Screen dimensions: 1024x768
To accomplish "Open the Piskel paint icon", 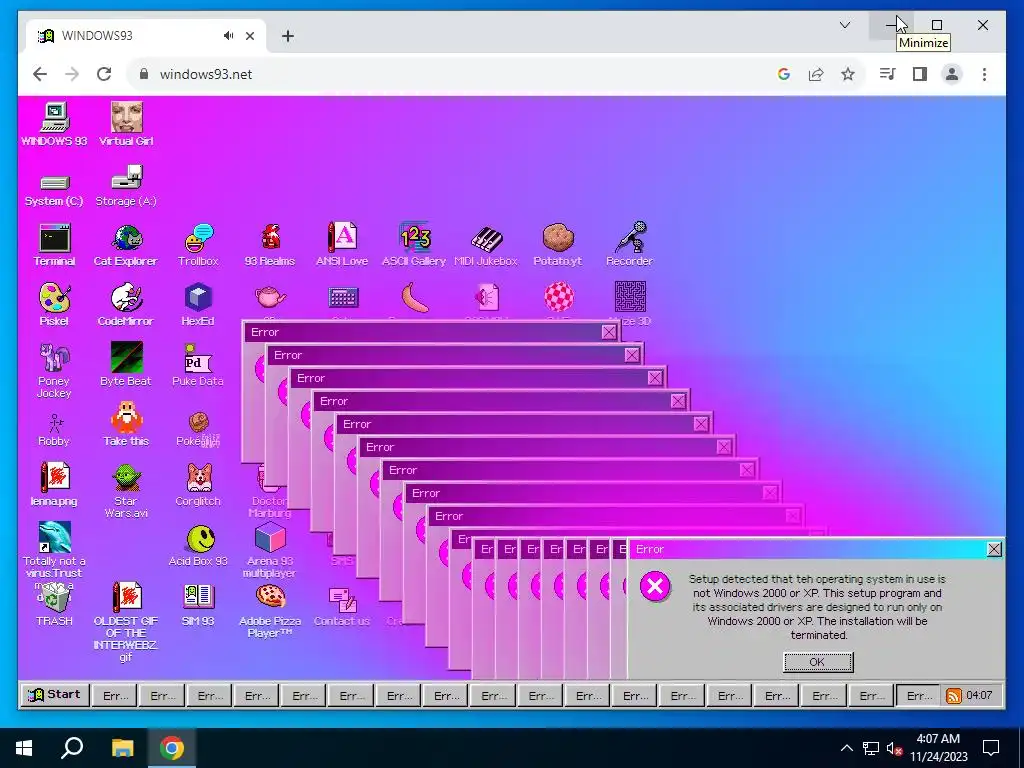I will [54, 305].
